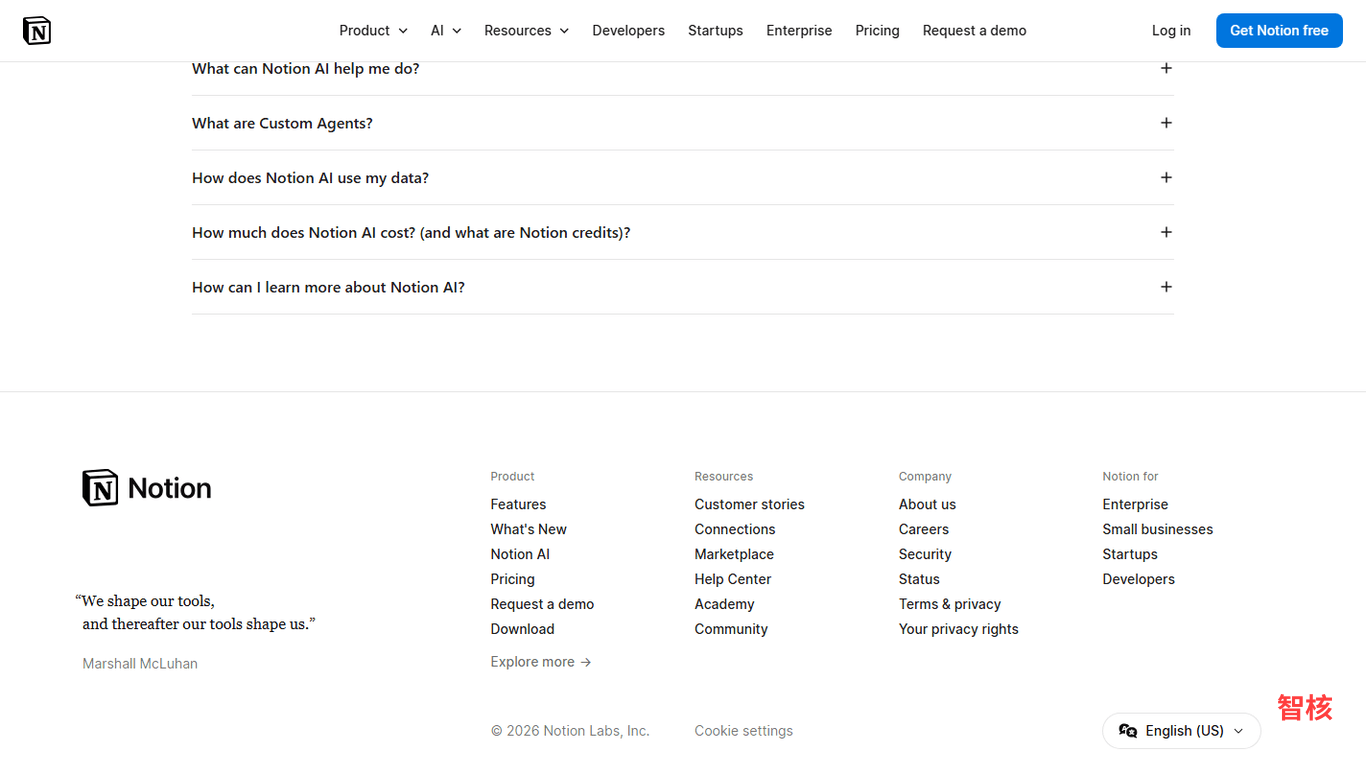Click Your privacy rights link
Screen dimensions: 1366x772
pos(958,630)
